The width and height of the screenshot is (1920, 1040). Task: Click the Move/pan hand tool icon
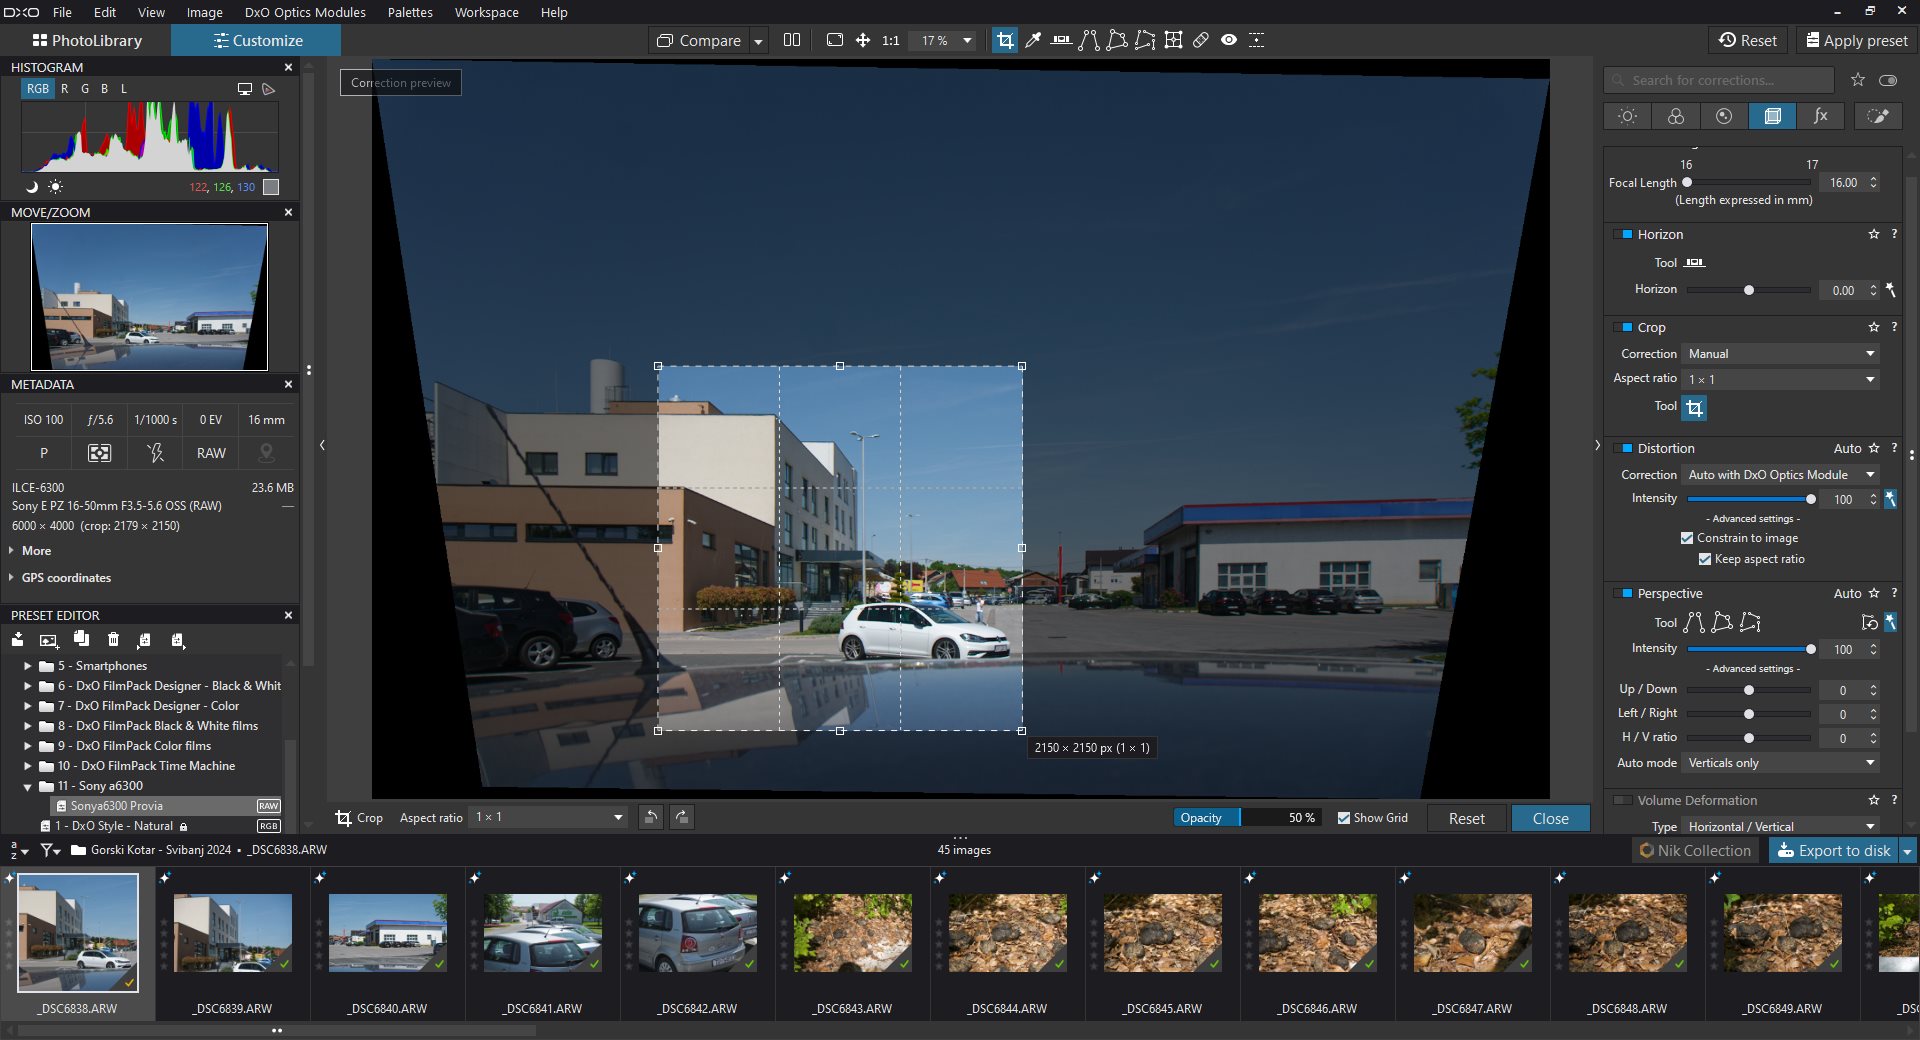[862, 40]
